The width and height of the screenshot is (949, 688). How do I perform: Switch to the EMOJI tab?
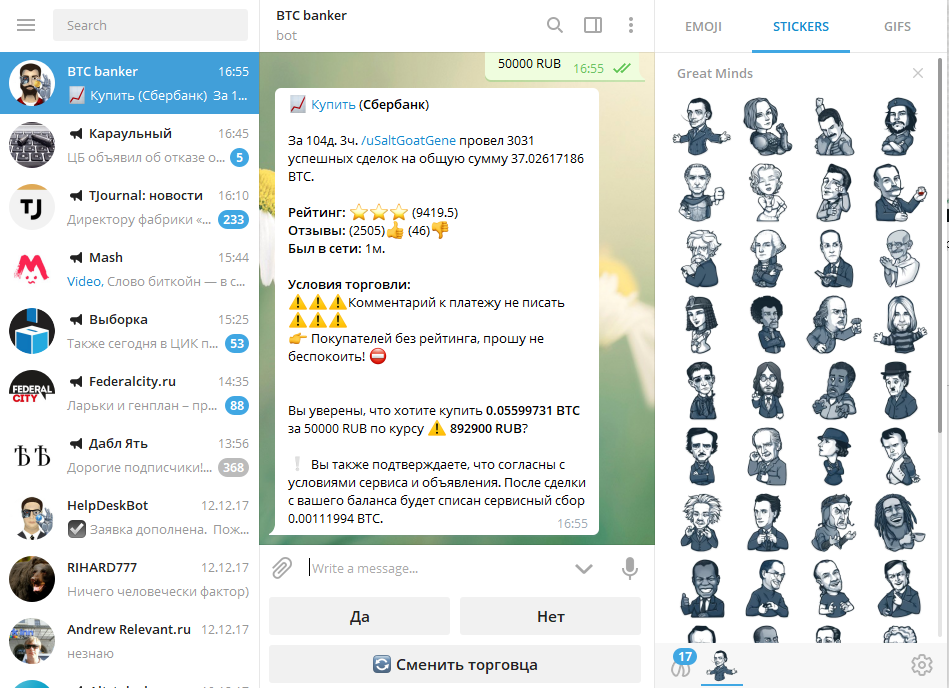click(x=703, y=27)
